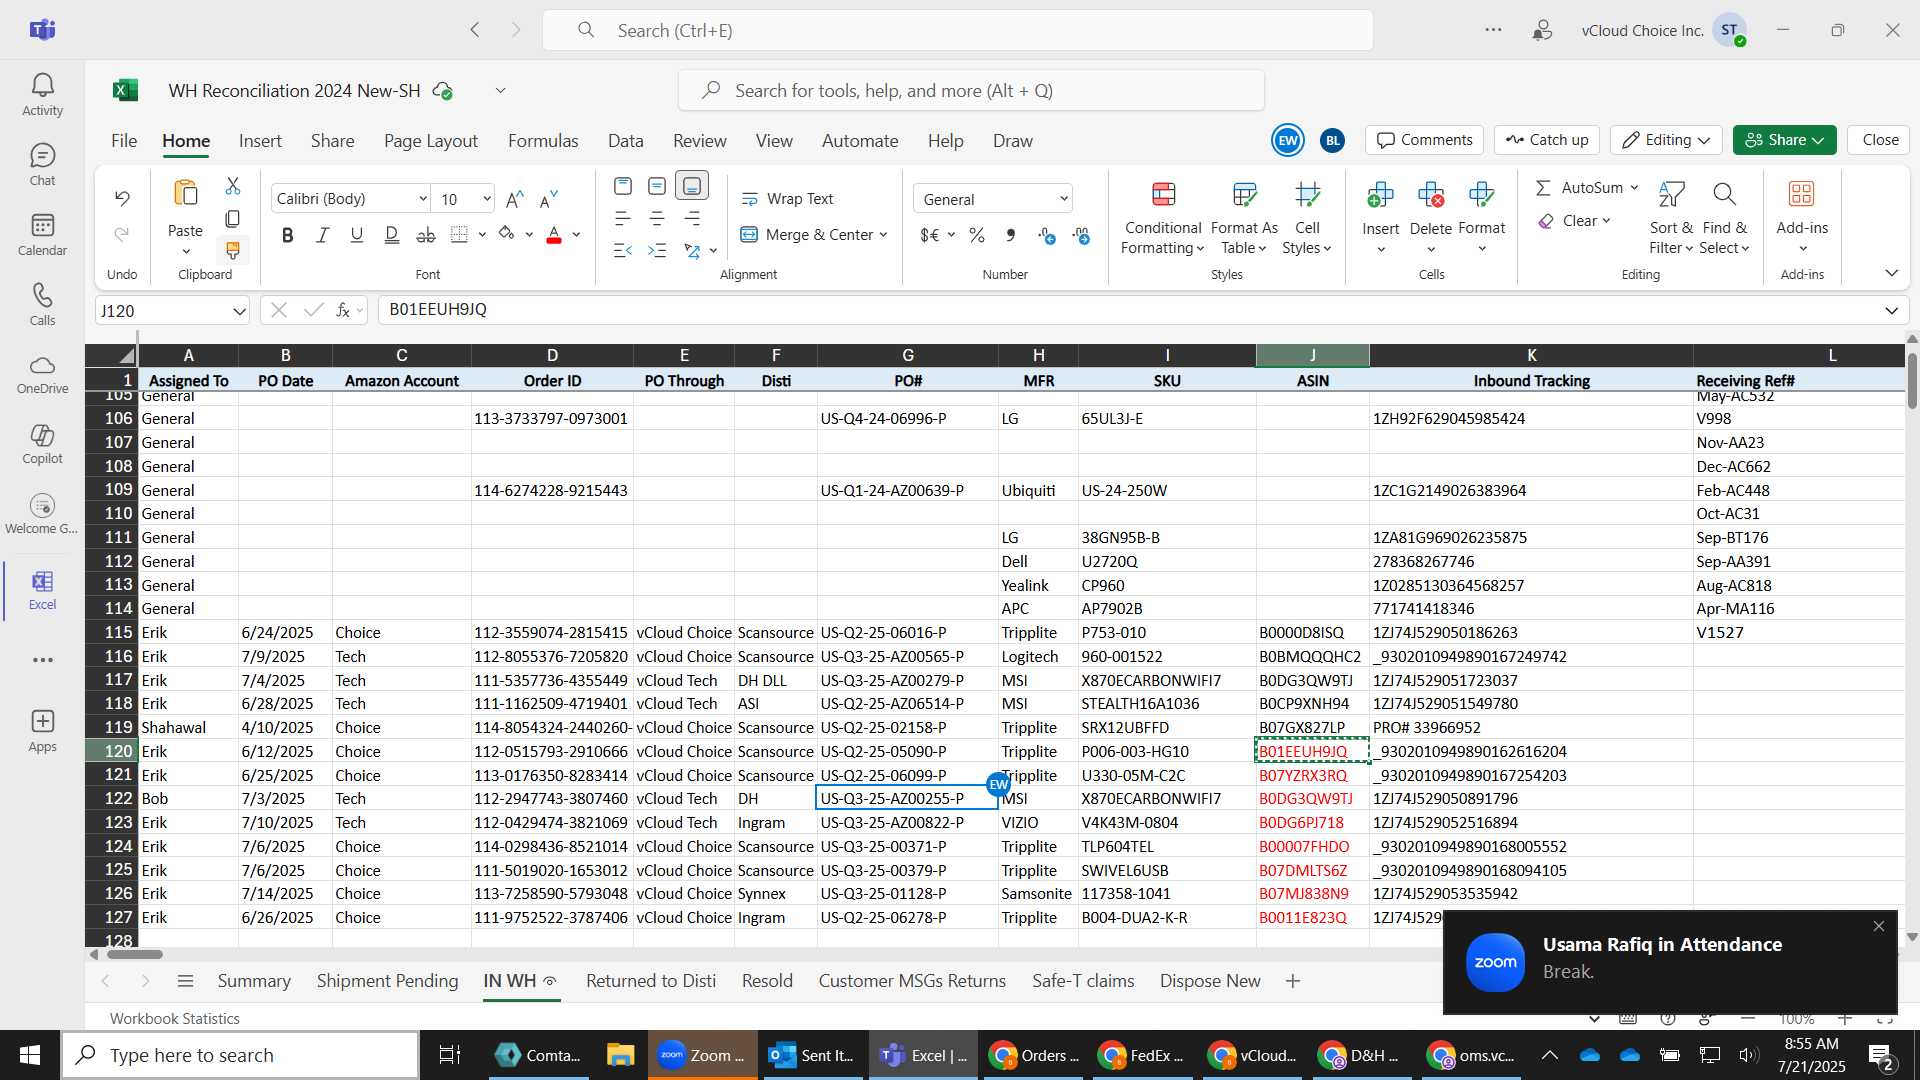Click the Delete cells icon
The image size is (1920, 1080).
pyautogui.click(x=1431, y=194)
